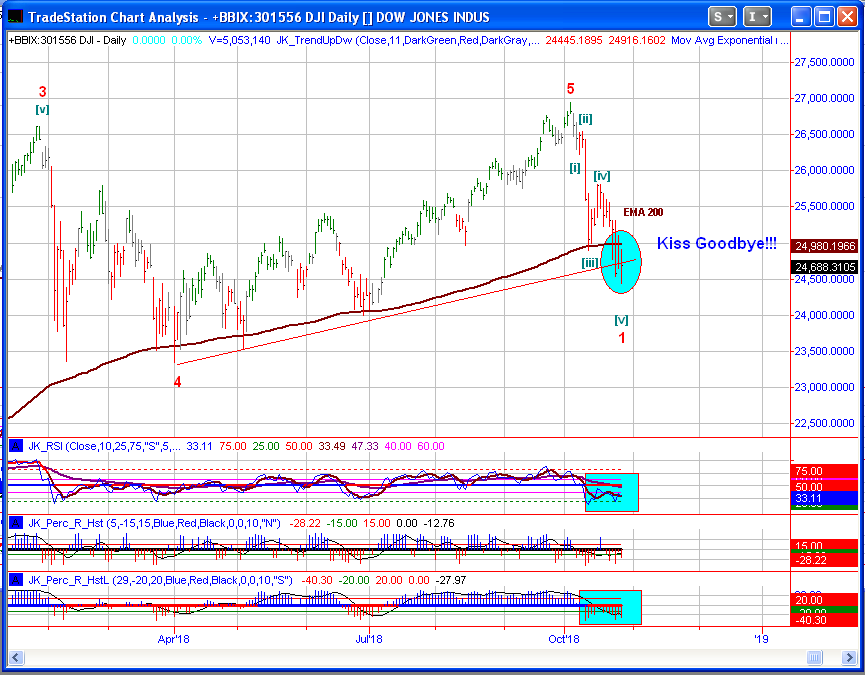Click the -28.22 value tag on axis

(x=825, y=560)
